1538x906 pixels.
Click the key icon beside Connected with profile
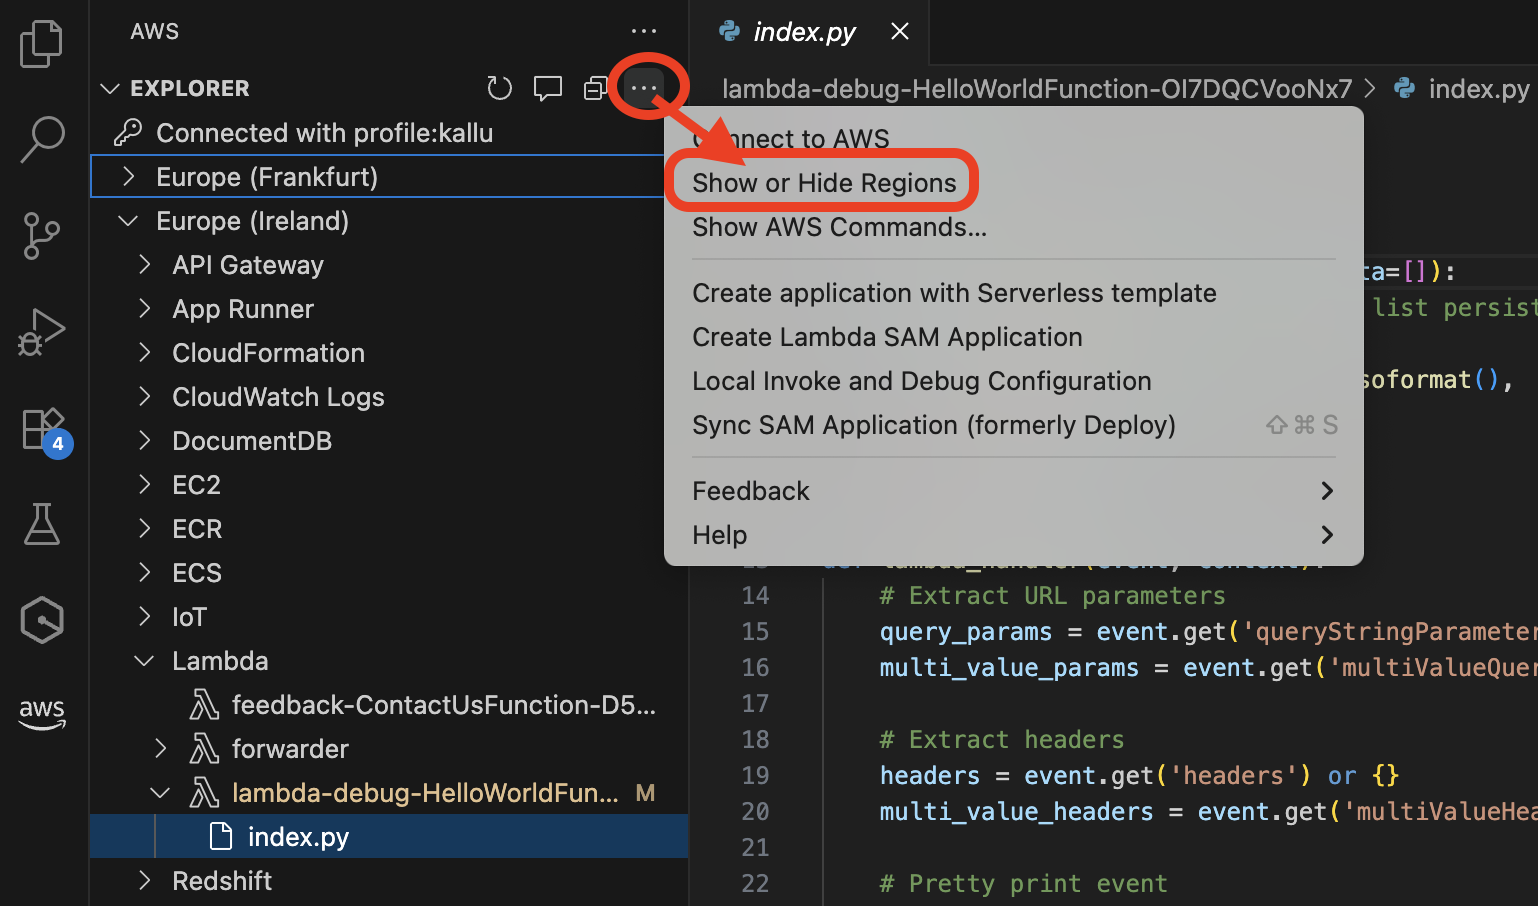coord(128,132)
